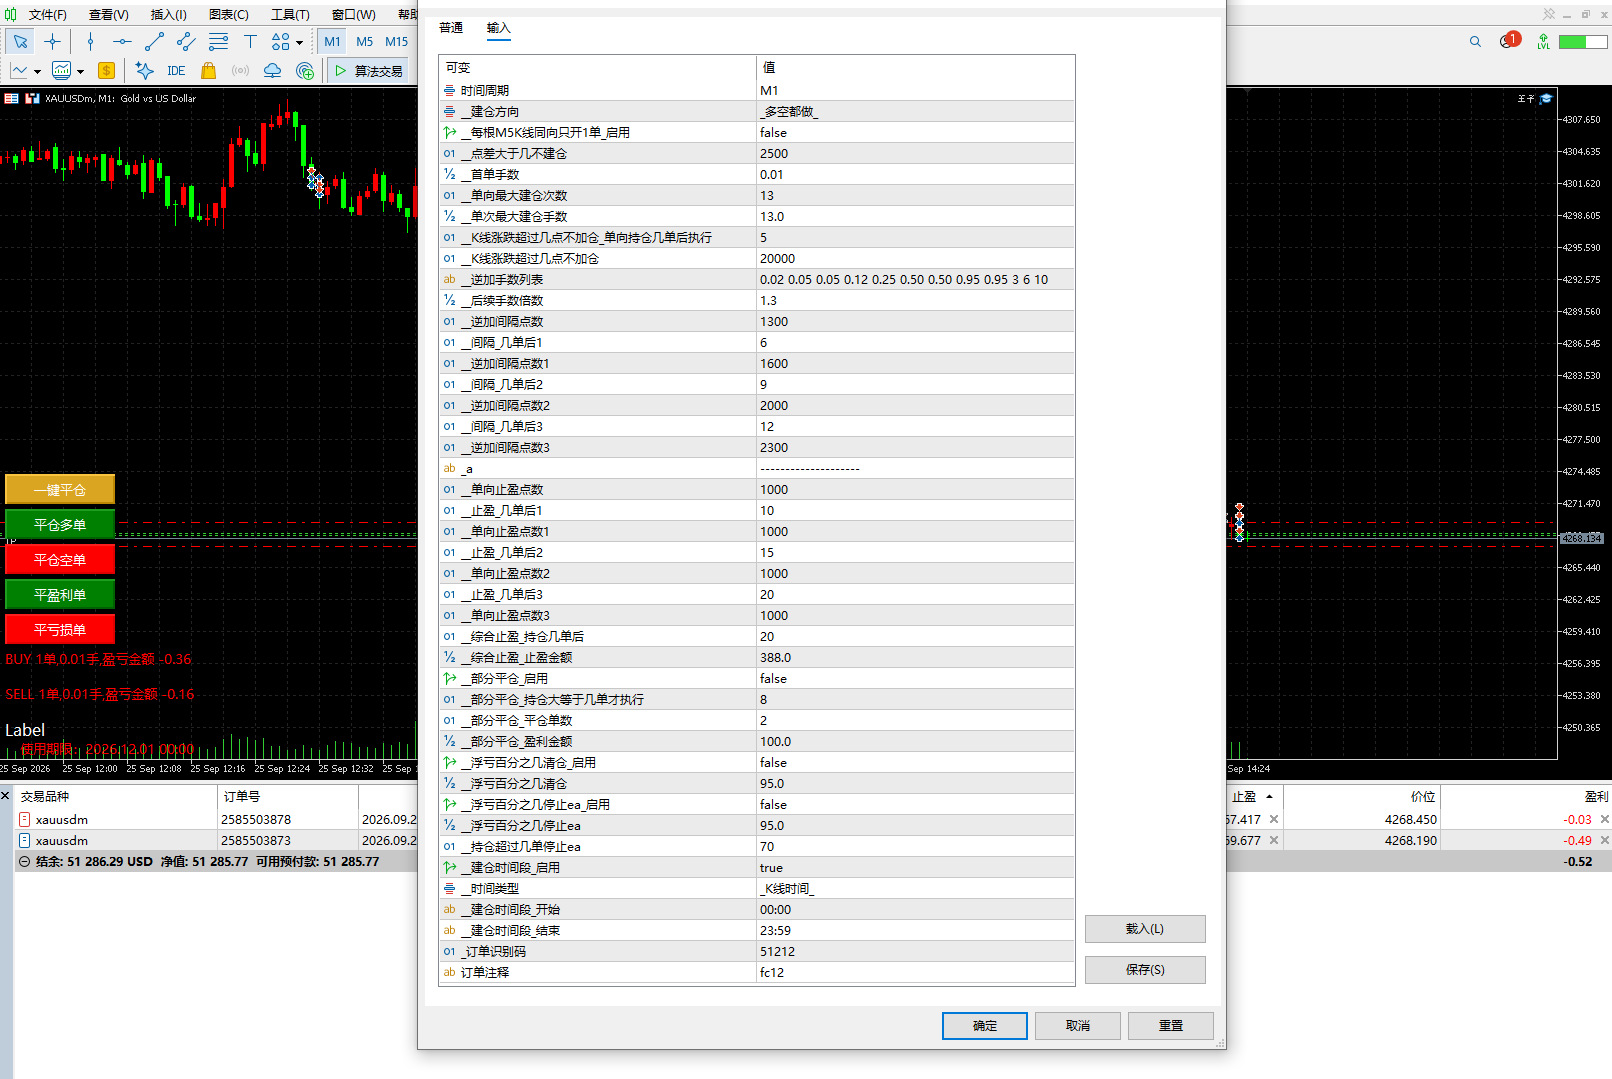1612x1079 pixels.
Task: Select the _首单手数 value 0.01
Action: [x=915, y=174]
